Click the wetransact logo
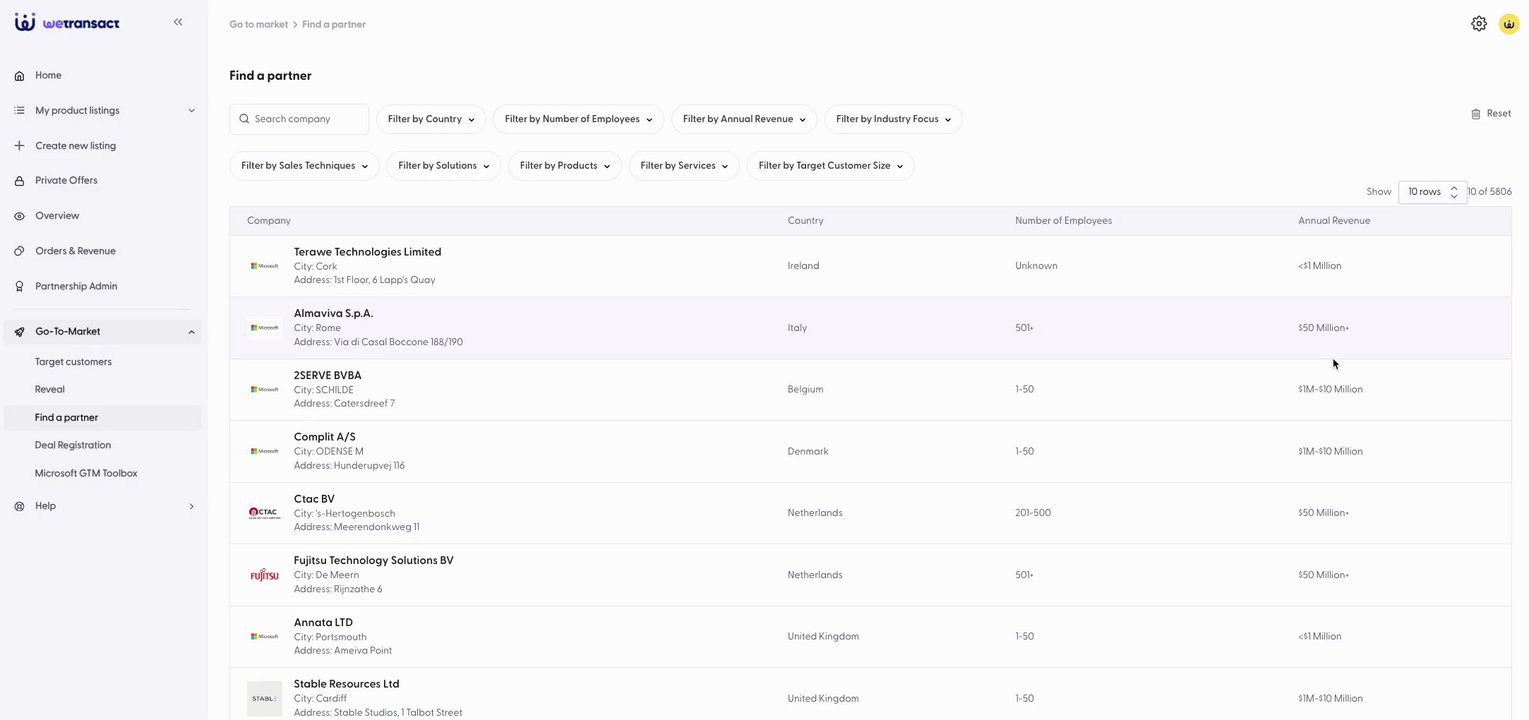Viewport: 1529px width, 720px height. [x=67, y=22]
